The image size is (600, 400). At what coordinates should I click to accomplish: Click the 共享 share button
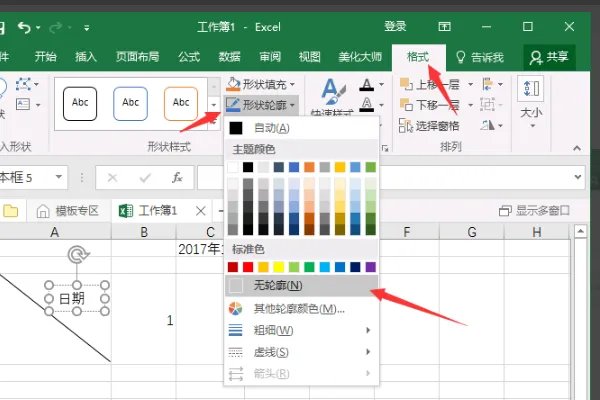pos(549,57)
